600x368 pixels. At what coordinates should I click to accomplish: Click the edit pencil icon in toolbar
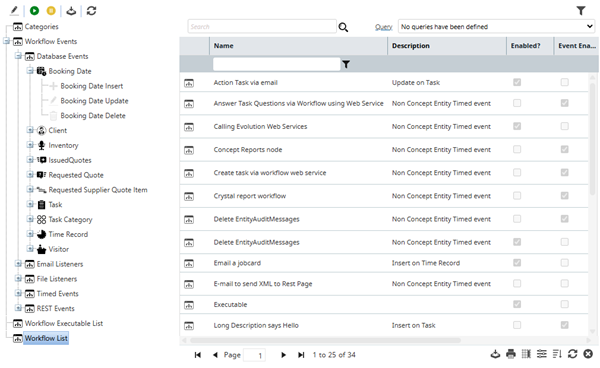coord(14,11)
